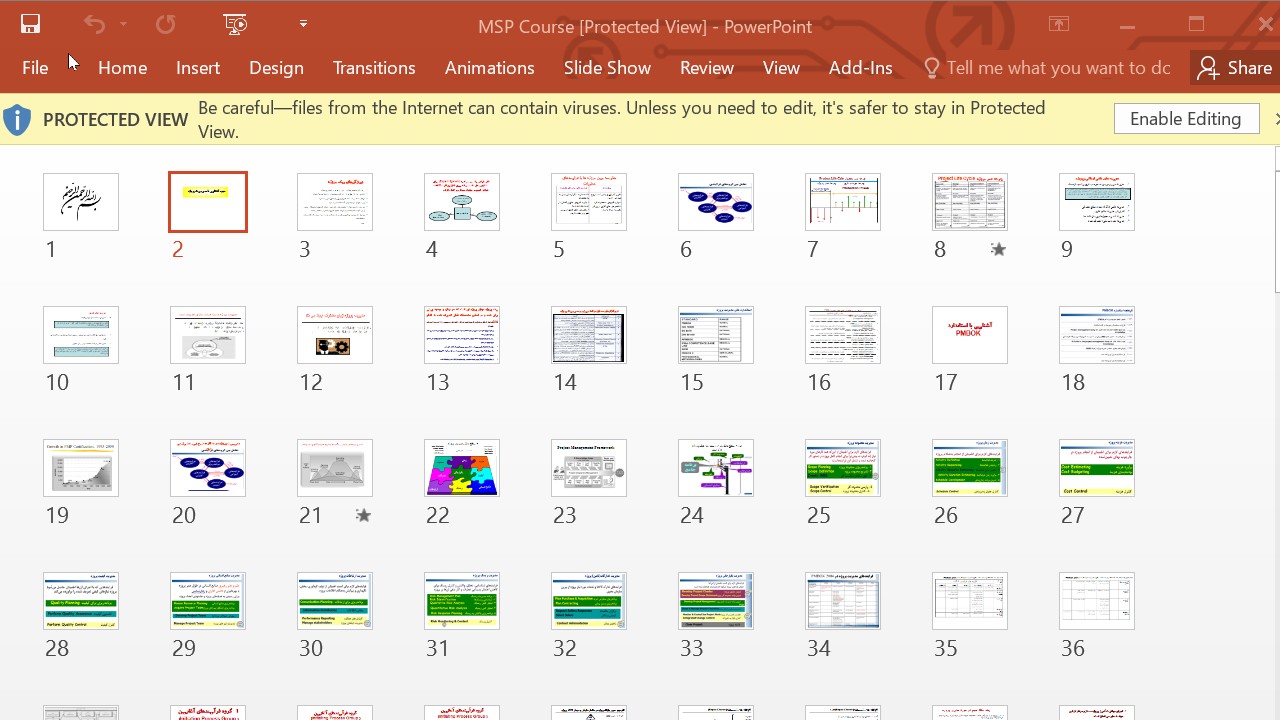This screenshot has width=1280, height=720.
Task: Select slide 12 thumbnail with gears
Action: point(335,335)
